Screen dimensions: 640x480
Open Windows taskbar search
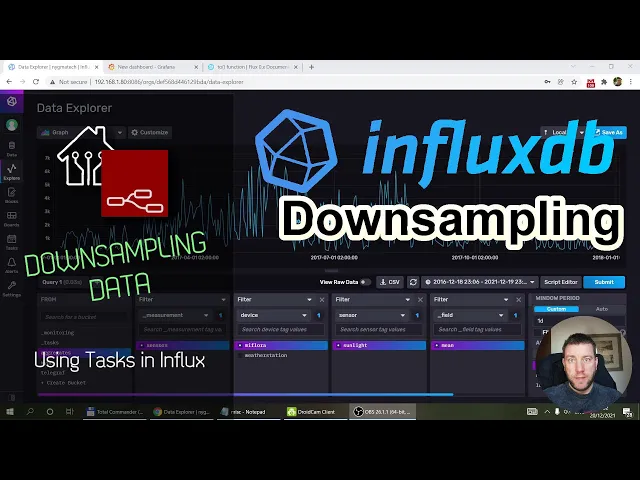pyautogui.click(x=30, y=411)
